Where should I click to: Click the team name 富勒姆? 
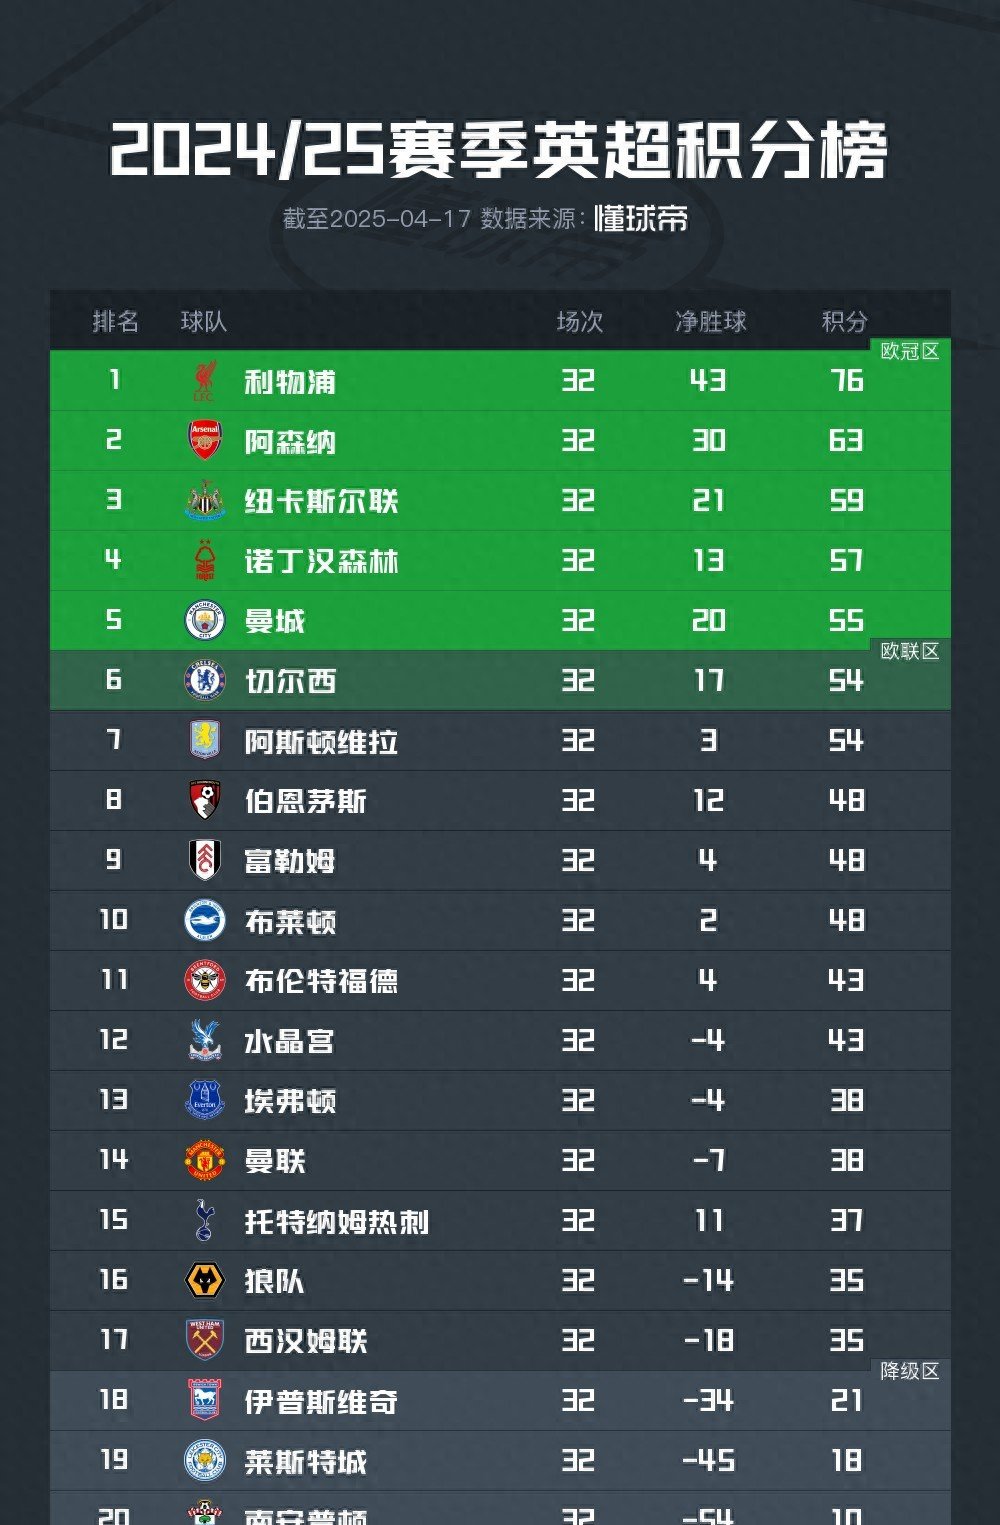(x=290, y=861)
